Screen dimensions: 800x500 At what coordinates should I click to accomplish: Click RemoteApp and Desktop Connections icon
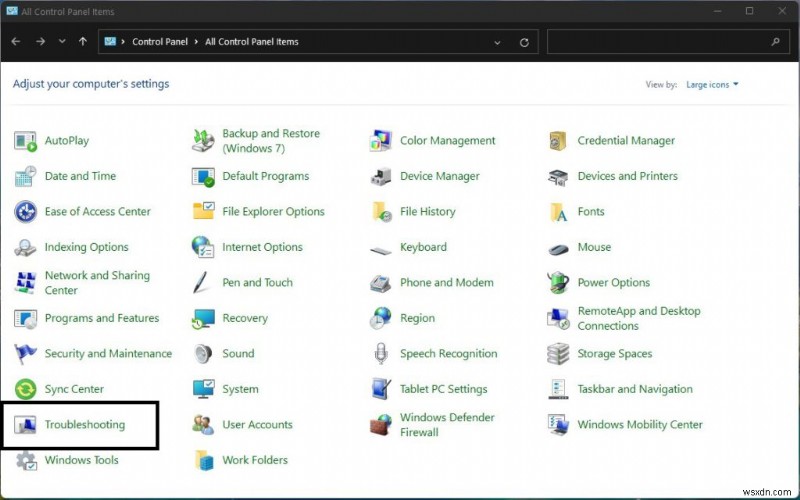pyautogui.click(x=558, y=318)
